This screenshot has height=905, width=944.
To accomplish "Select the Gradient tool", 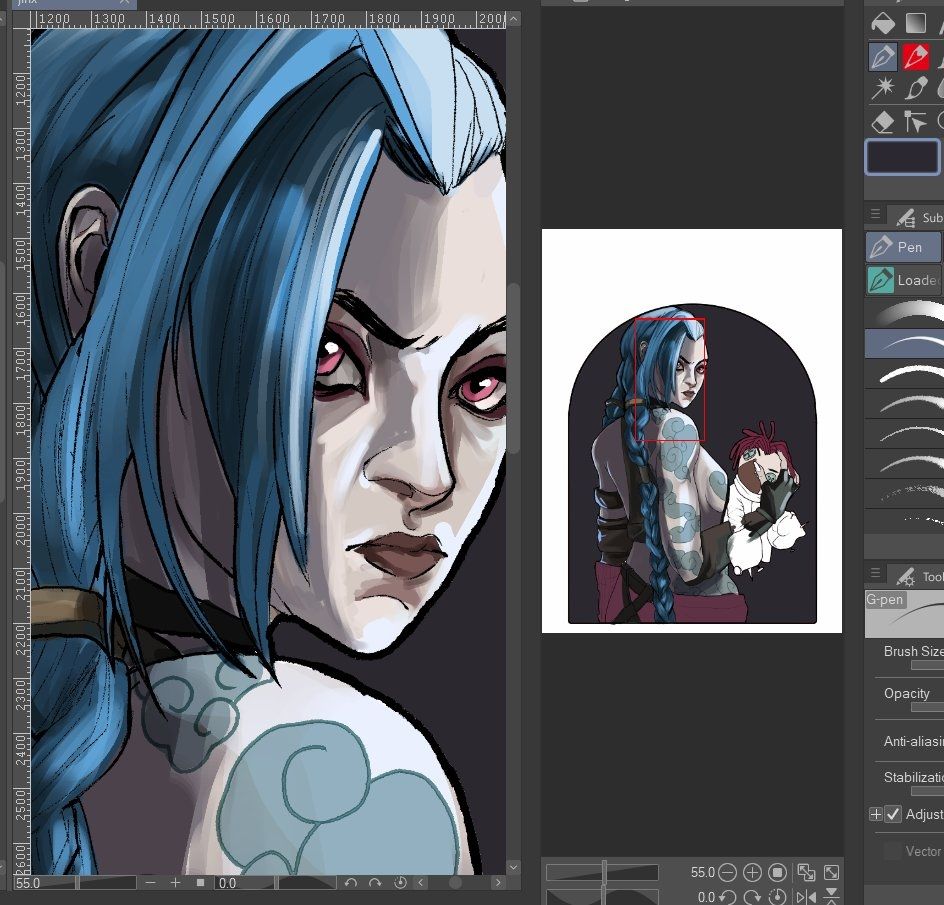I will pos(915,23).
